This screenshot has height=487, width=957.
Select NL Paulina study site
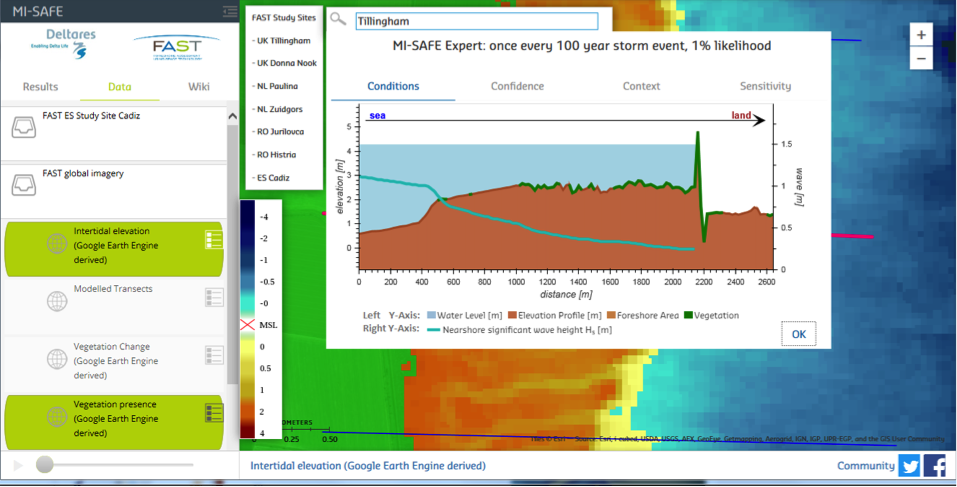pyautogui.click(x=275, y=86)
